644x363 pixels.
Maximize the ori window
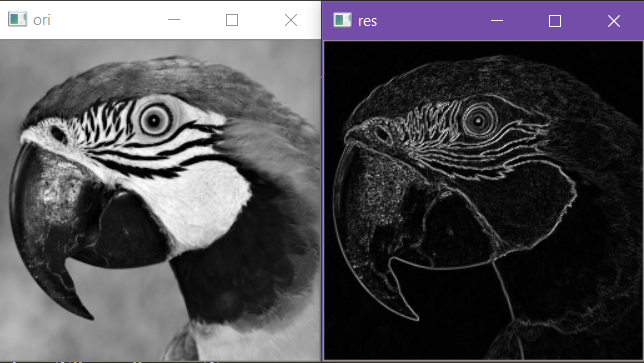coord(232,20)
